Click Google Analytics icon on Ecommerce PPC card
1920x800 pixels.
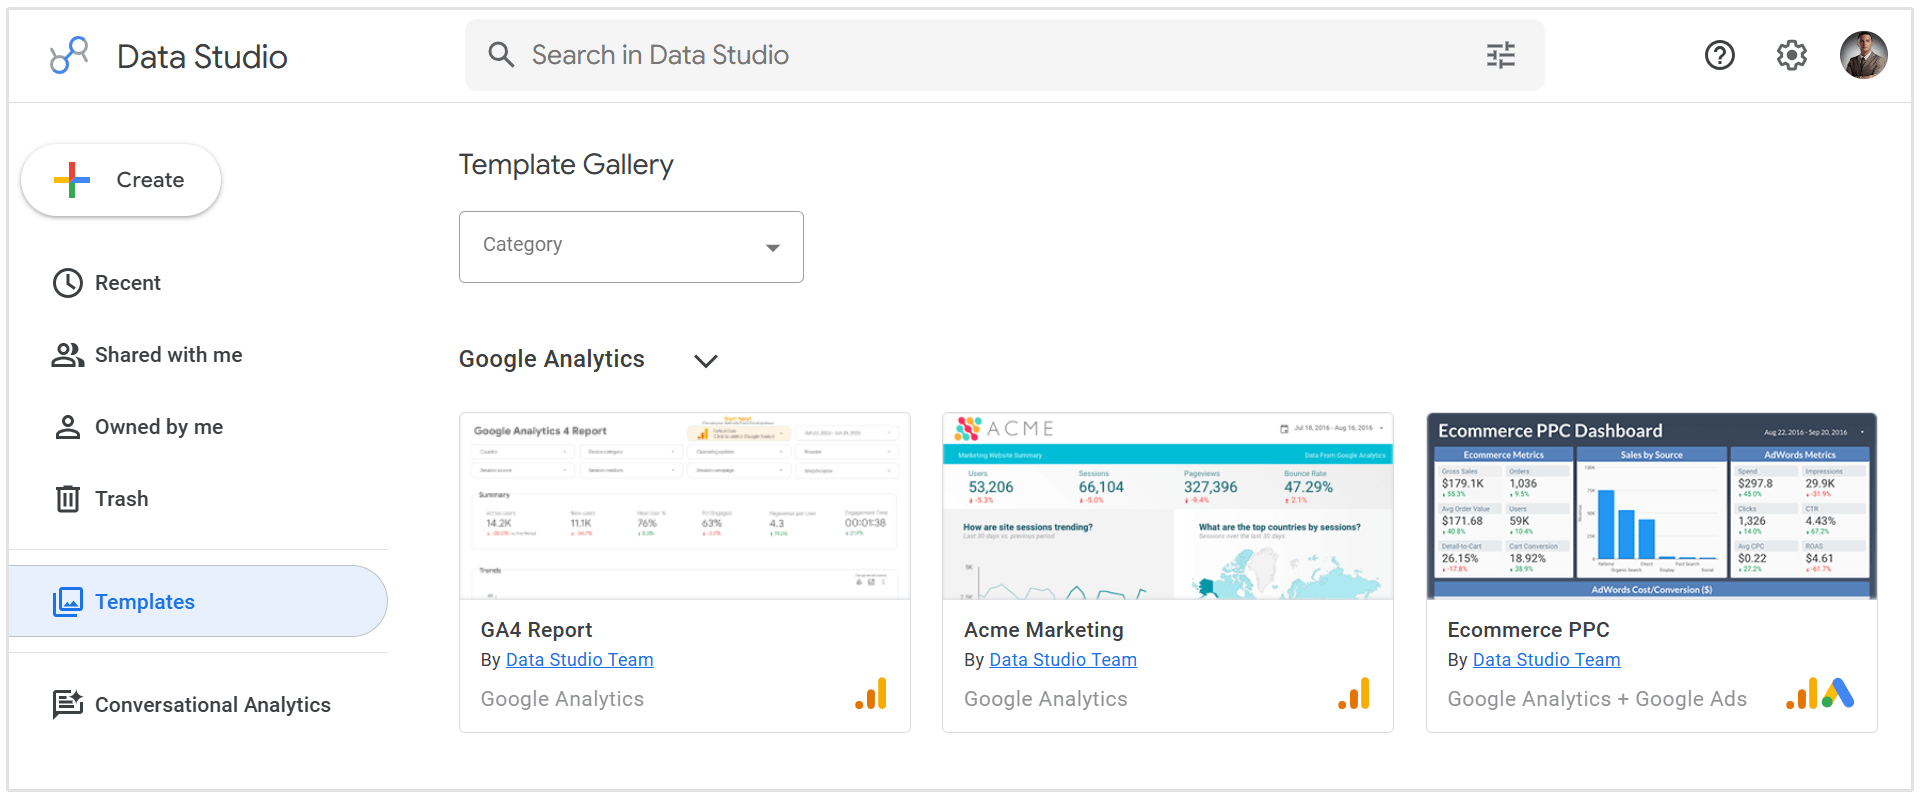(x=1802, y=694)
